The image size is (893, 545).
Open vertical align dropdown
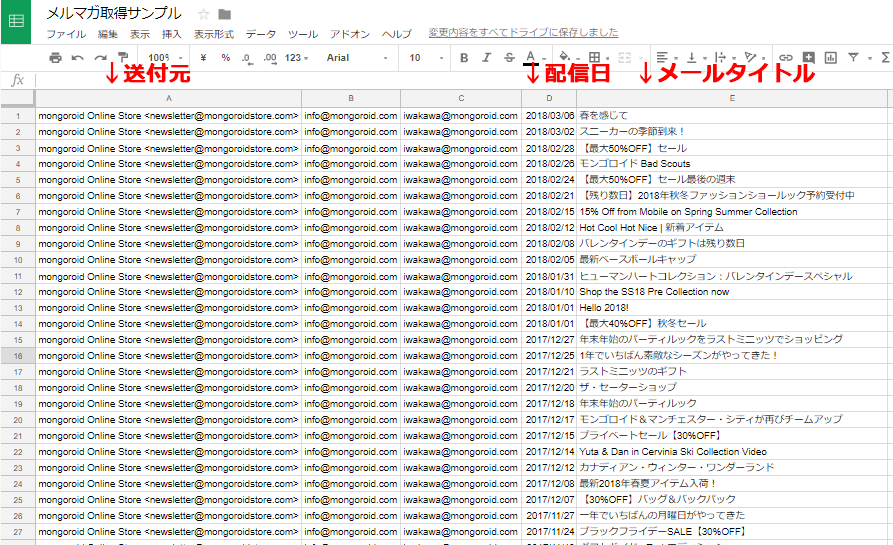pos(696,58)
